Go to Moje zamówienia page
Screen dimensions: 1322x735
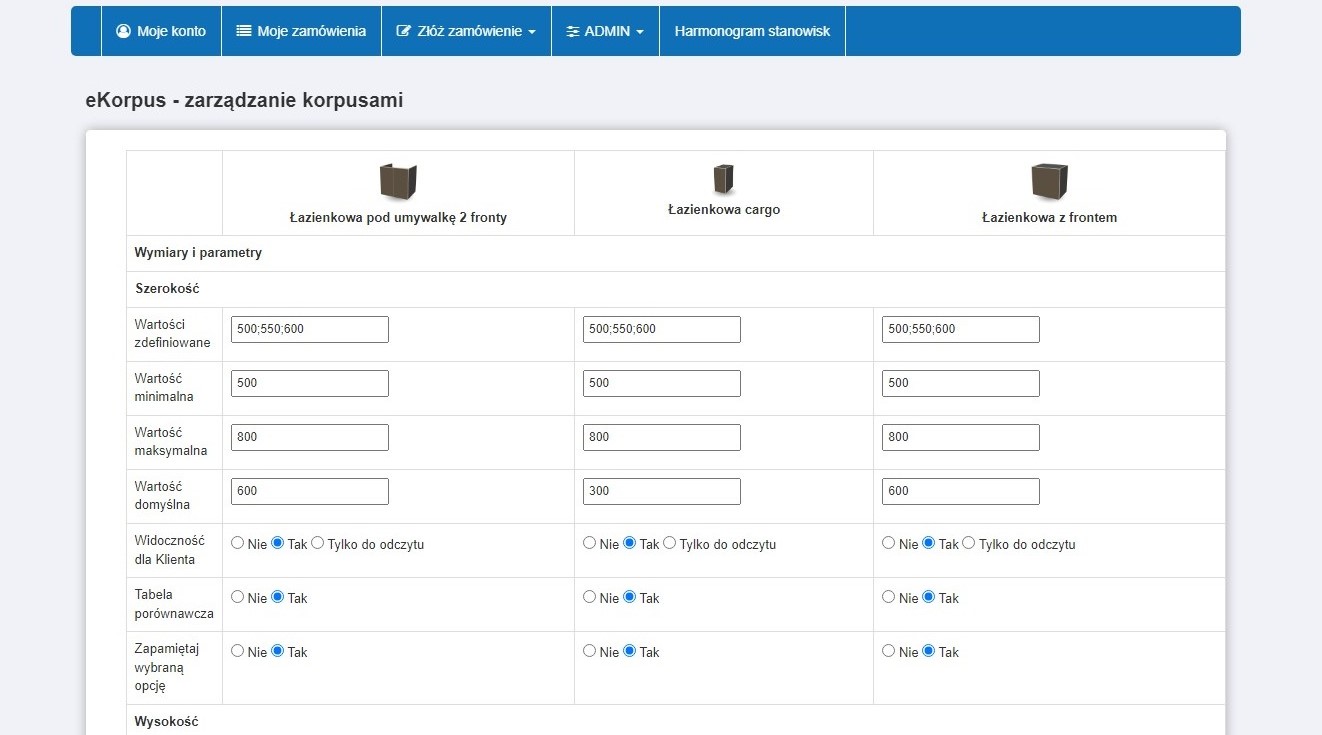click(301, 31)
